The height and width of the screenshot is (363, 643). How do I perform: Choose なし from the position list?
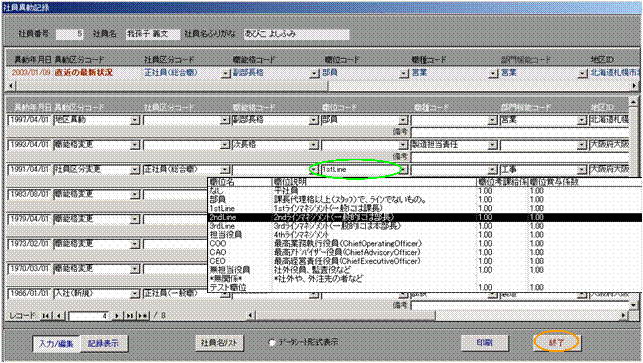click(424, 191)
